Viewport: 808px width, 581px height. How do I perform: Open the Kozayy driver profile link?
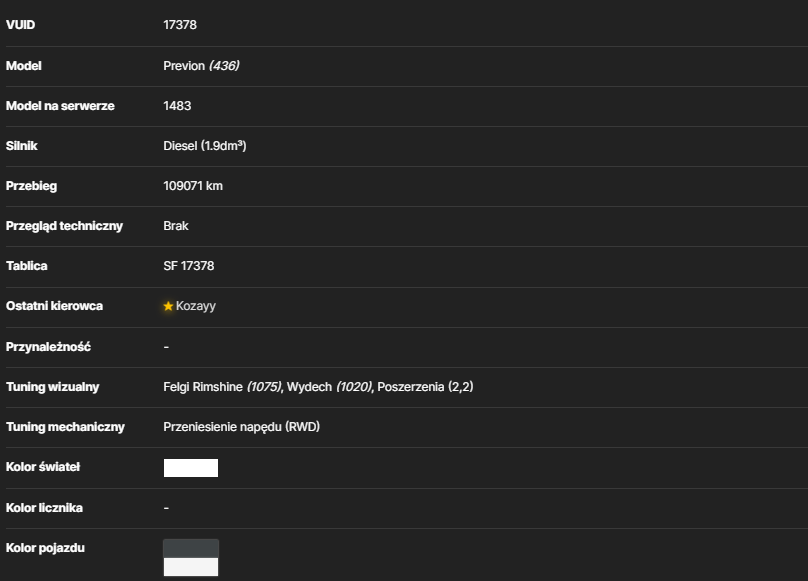tap(196, 306)
